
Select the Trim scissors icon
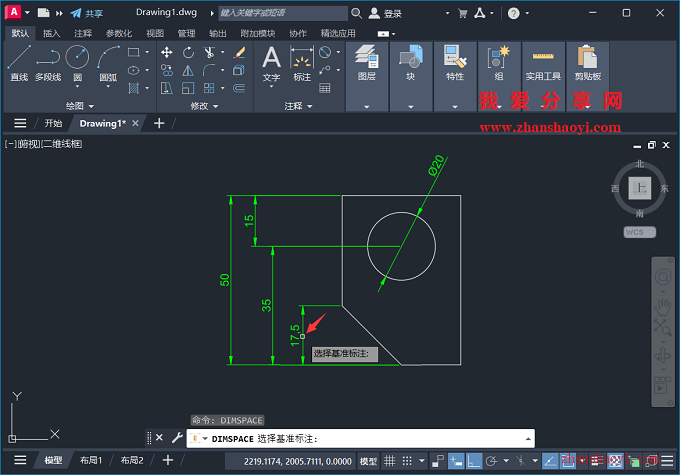tap(209, 52)
